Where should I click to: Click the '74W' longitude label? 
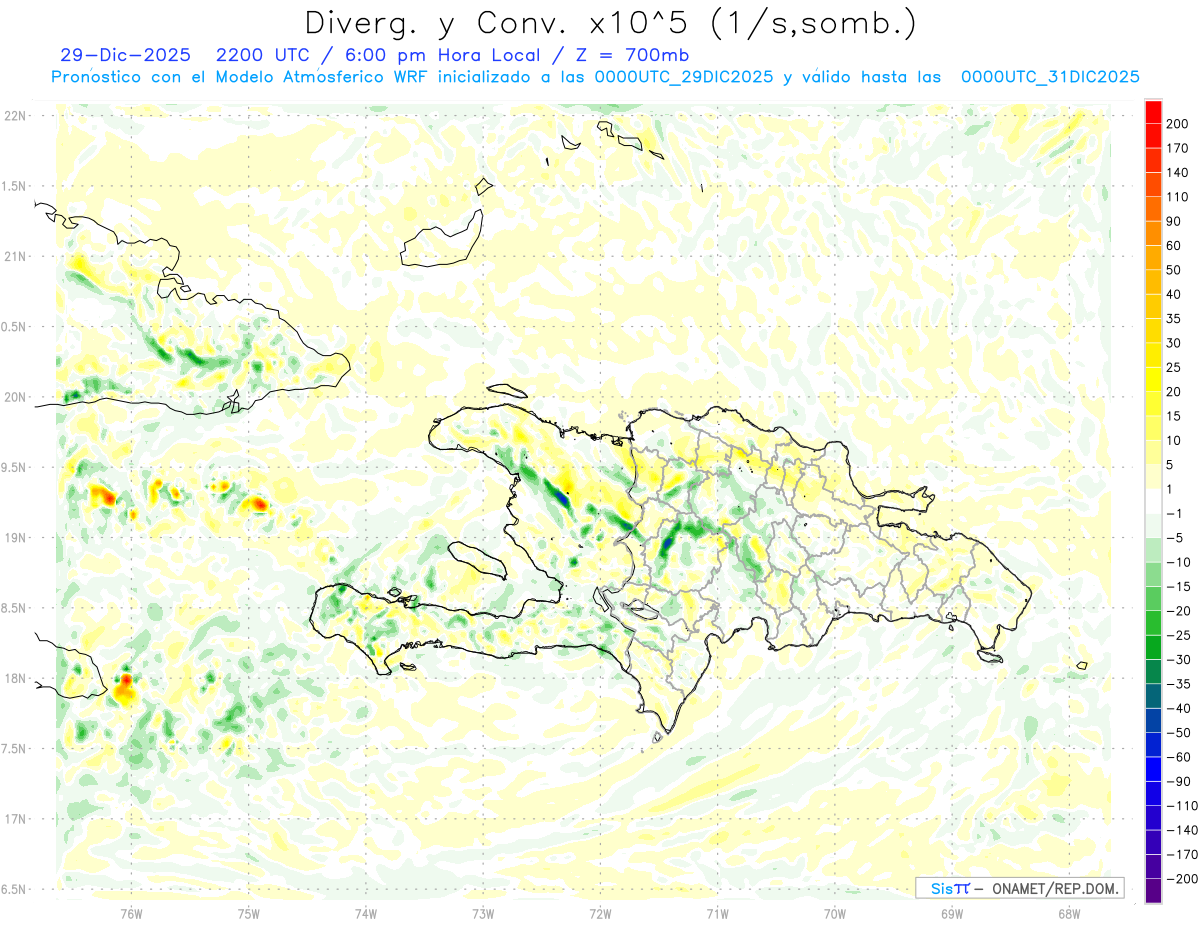pos(366,913)
